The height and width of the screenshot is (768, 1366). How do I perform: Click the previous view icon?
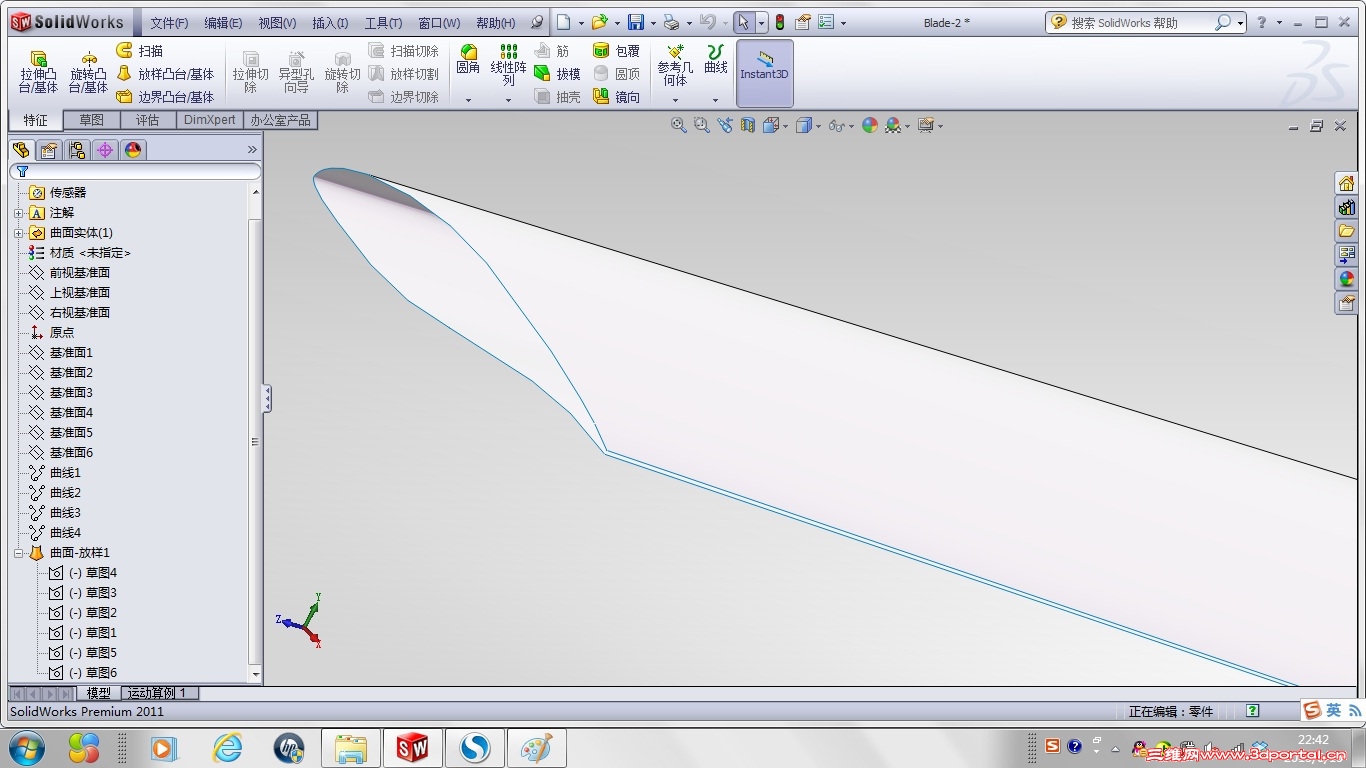pyautogui.click(x=725, y=125)
